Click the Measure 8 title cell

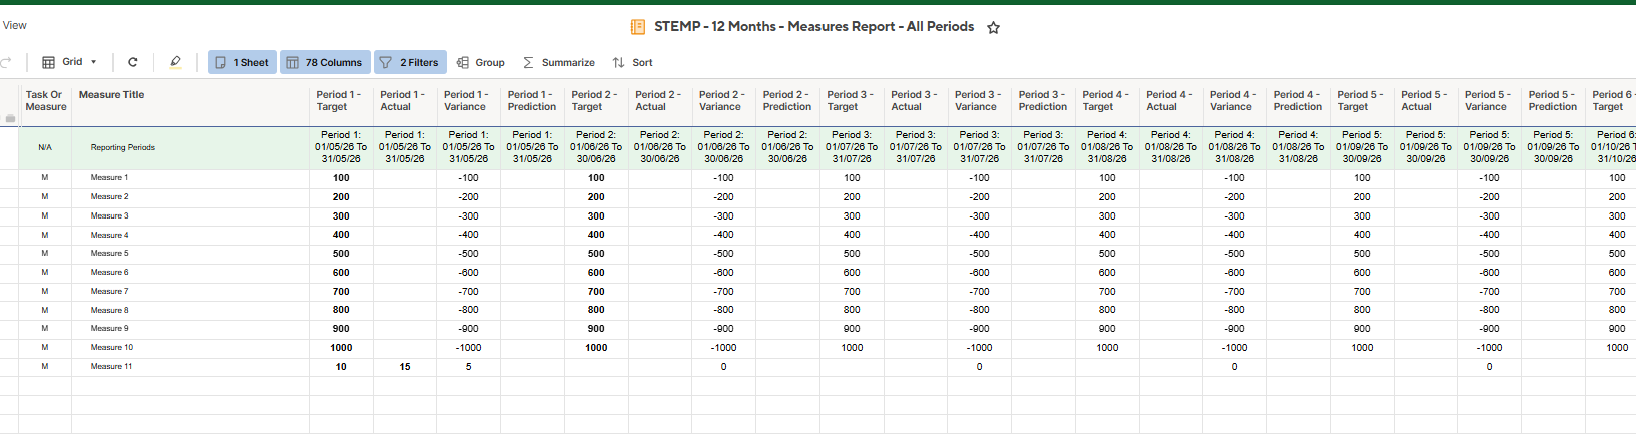(x=191, y=310)
